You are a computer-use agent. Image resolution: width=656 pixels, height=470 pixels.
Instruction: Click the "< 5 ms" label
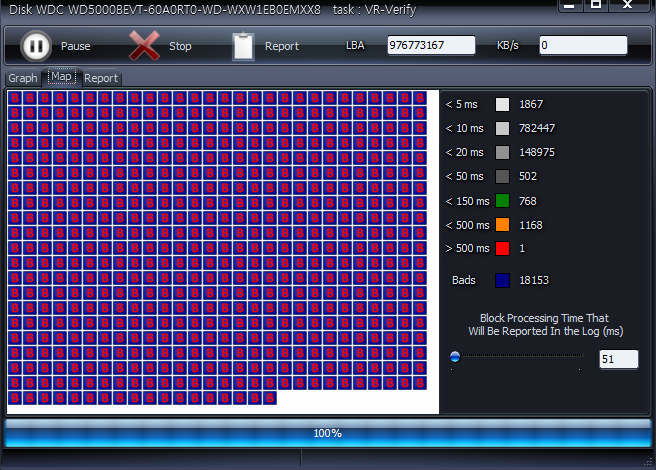(461, 104)
